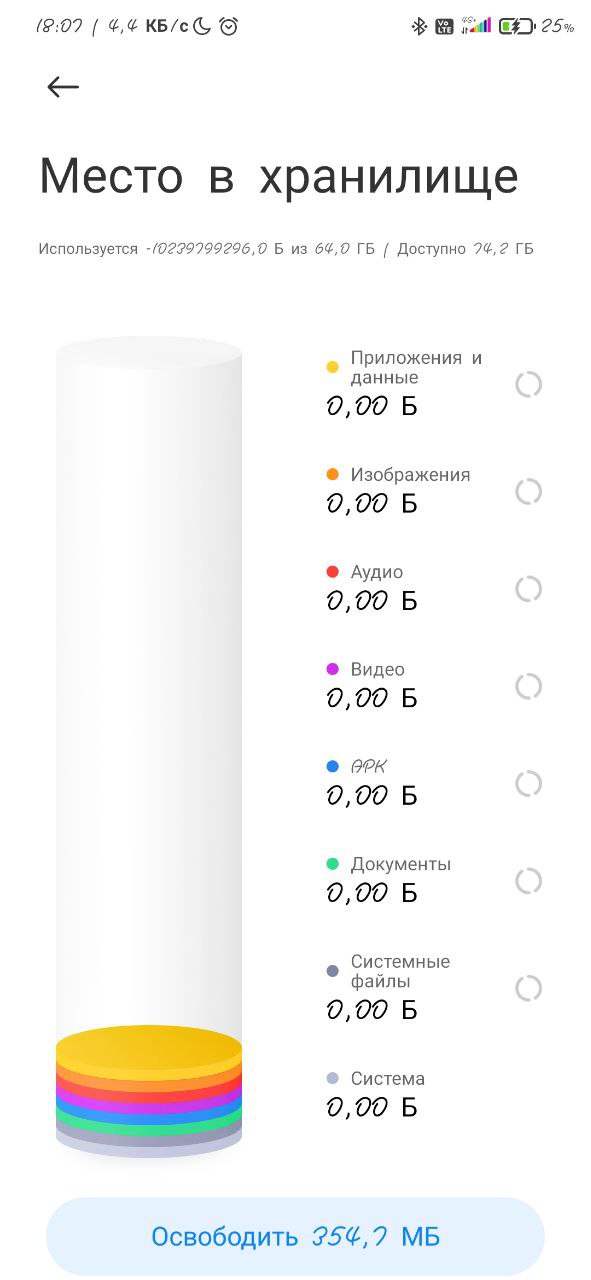Tap the Используется storage summary text
The image size is (591, 1280).
286,249
